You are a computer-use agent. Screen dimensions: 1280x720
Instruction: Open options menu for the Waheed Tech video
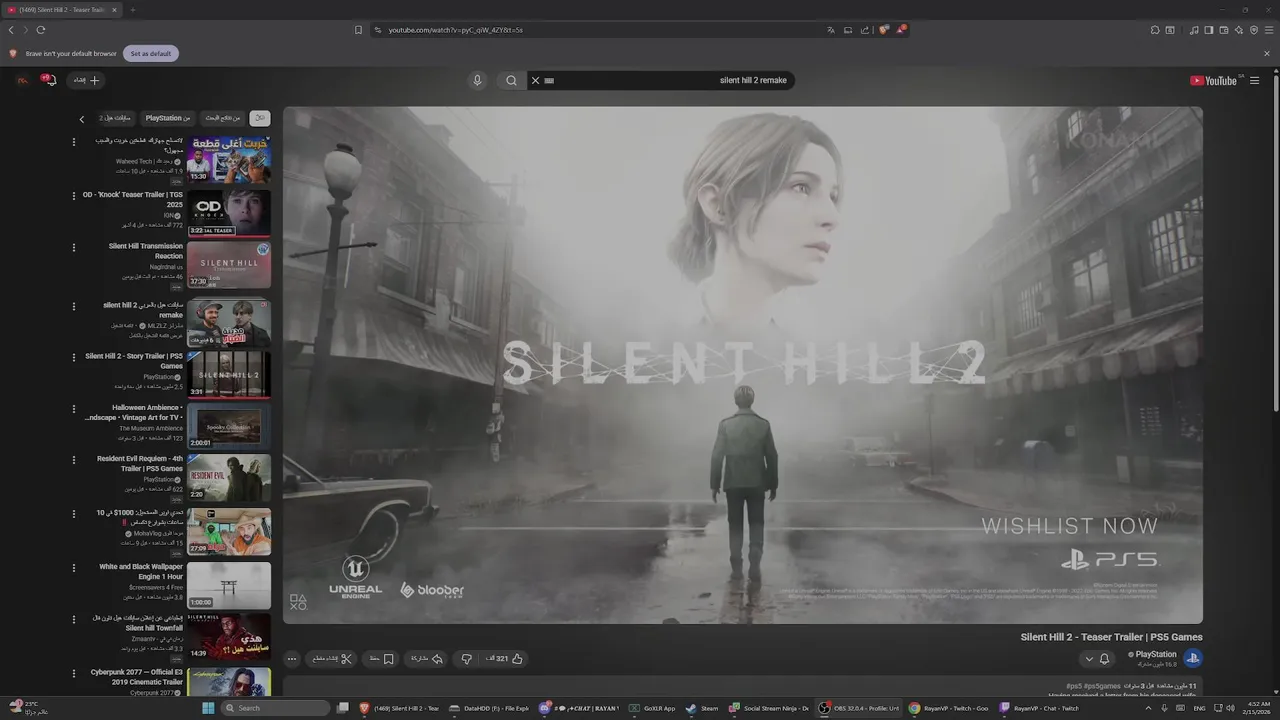click(x=73, y=142)
